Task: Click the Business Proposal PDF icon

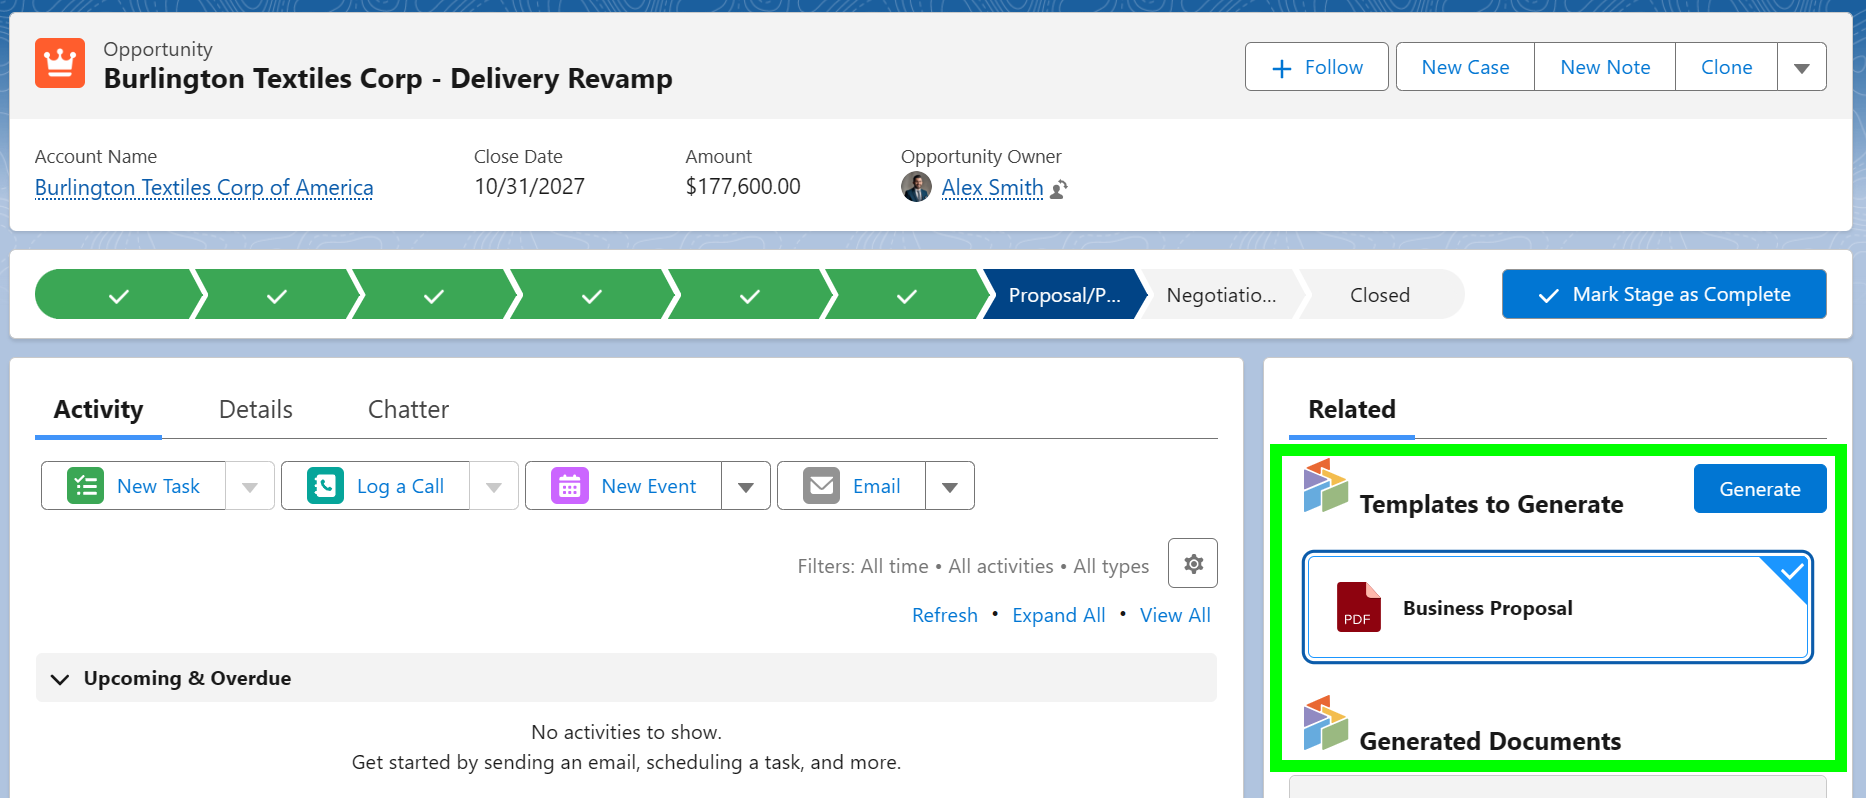Action: tap(1358, 607)
